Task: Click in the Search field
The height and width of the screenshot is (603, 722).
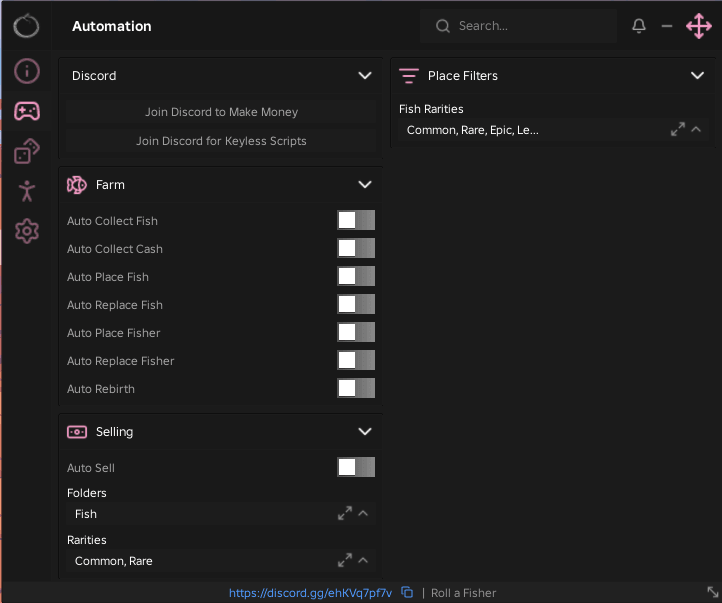Action: pos(518,26)
